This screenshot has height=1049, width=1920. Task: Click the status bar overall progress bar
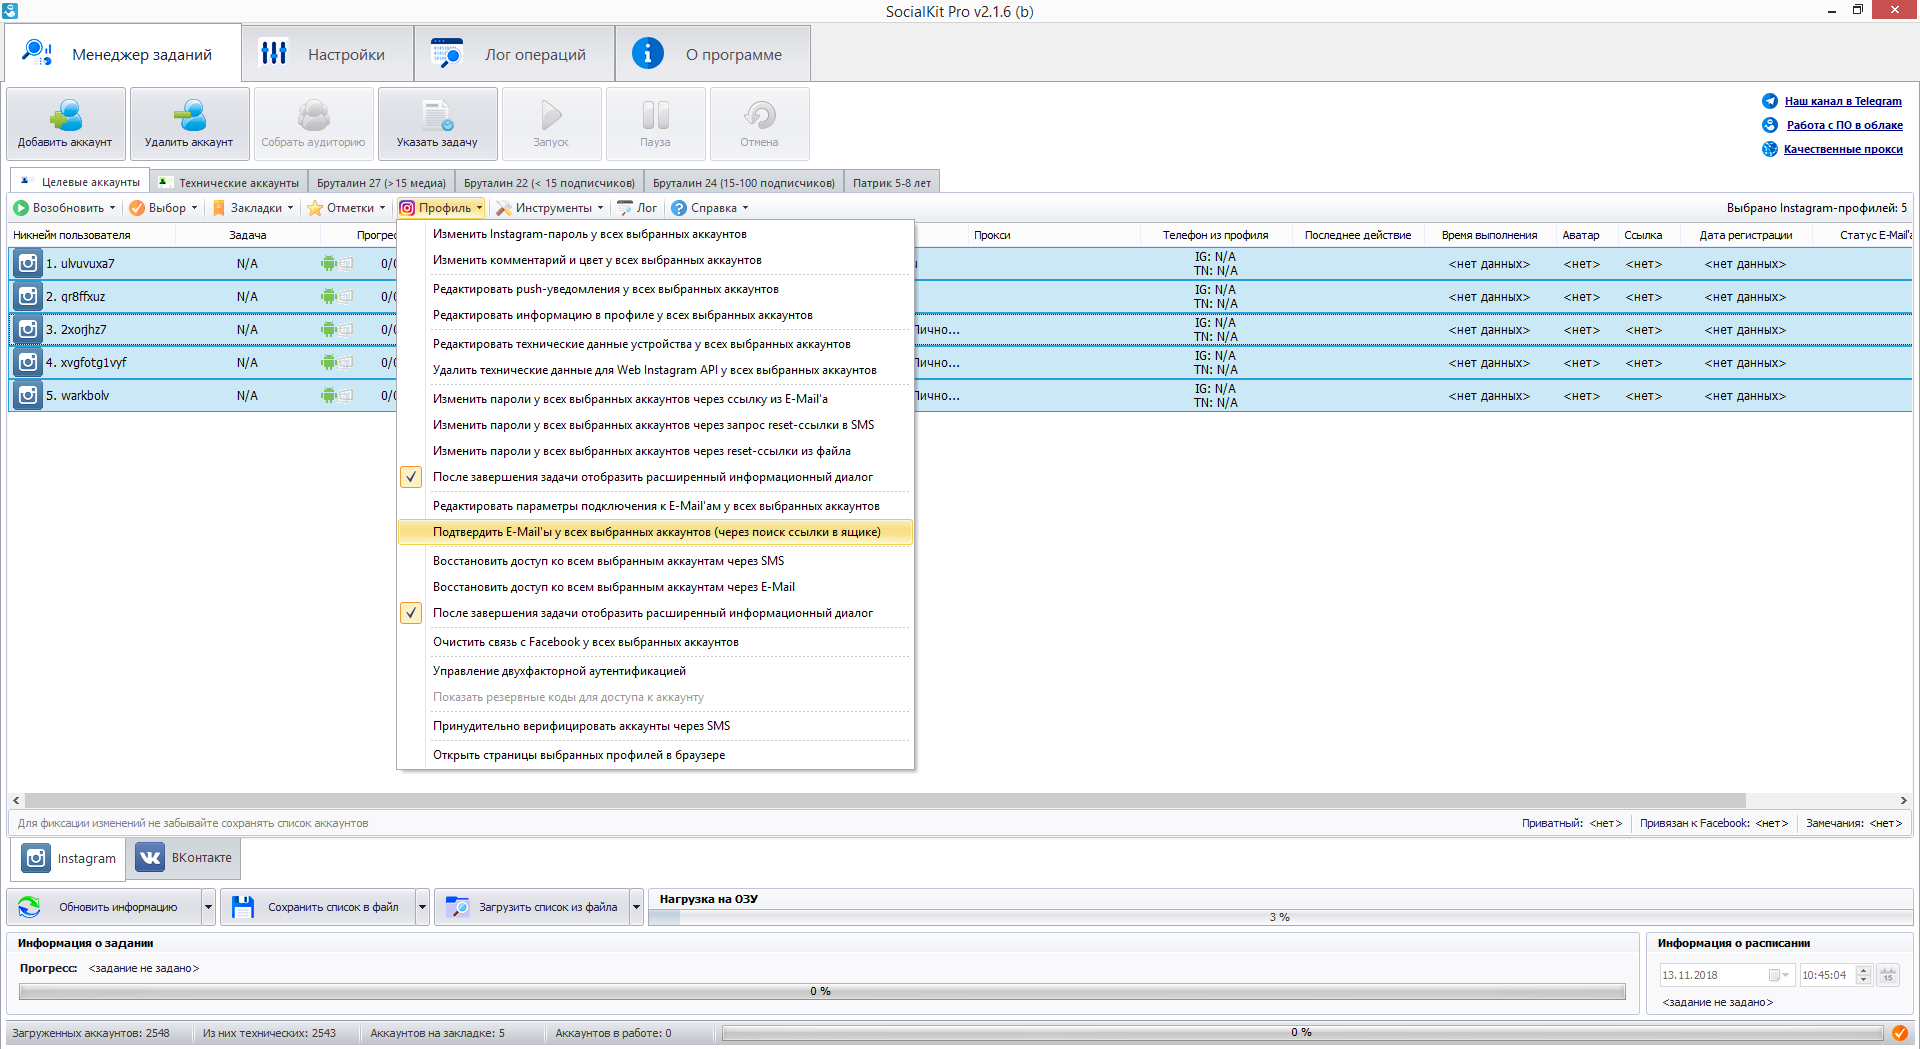[1301, 1033]
